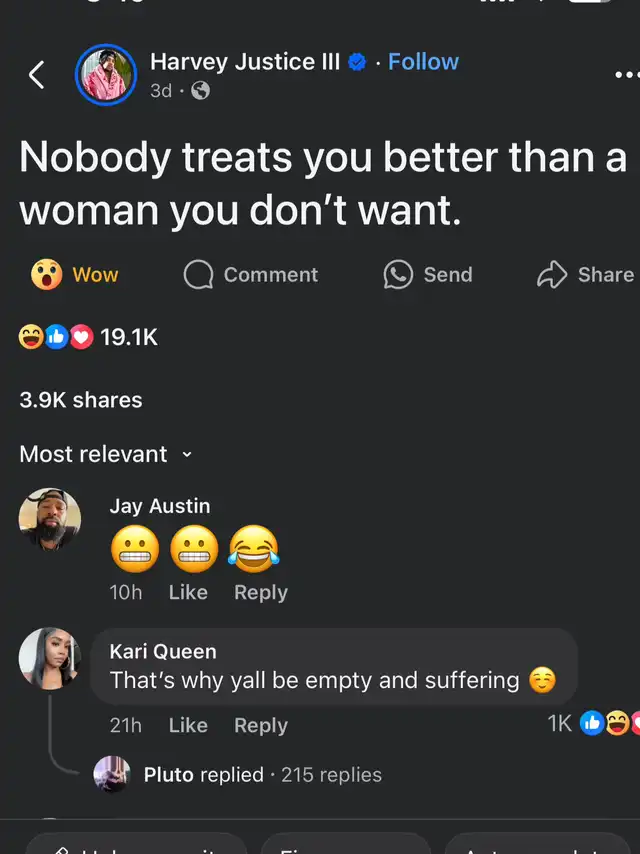Tap the back arrow icon
Viewport: 640px width, 854px height.
pyautogui.click(x=36, y=75)
